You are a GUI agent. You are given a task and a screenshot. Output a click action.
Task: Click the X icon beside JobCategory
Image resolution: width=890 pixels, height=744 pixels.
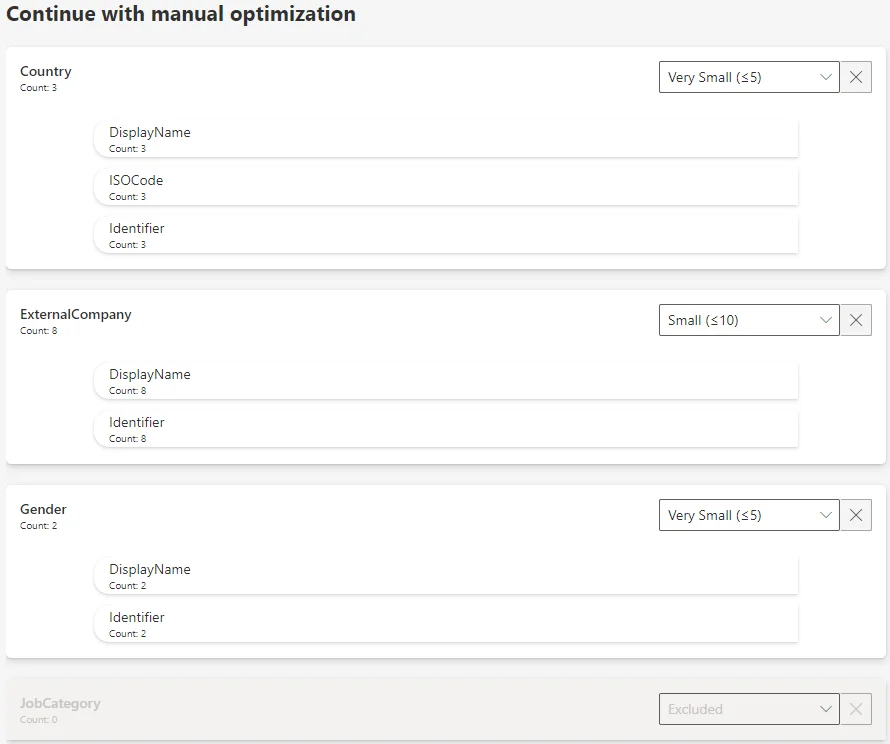856,709
